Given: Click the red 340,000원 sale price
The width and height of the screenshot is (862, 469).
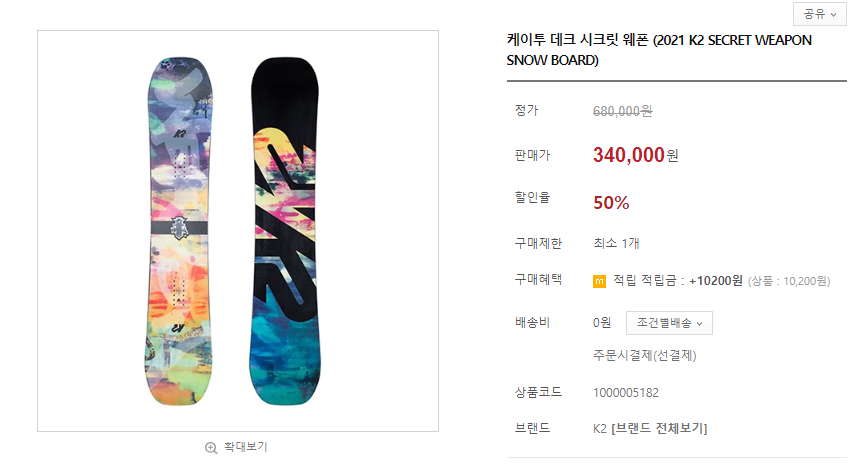Looking at the screenshot, I should [636, 155].
